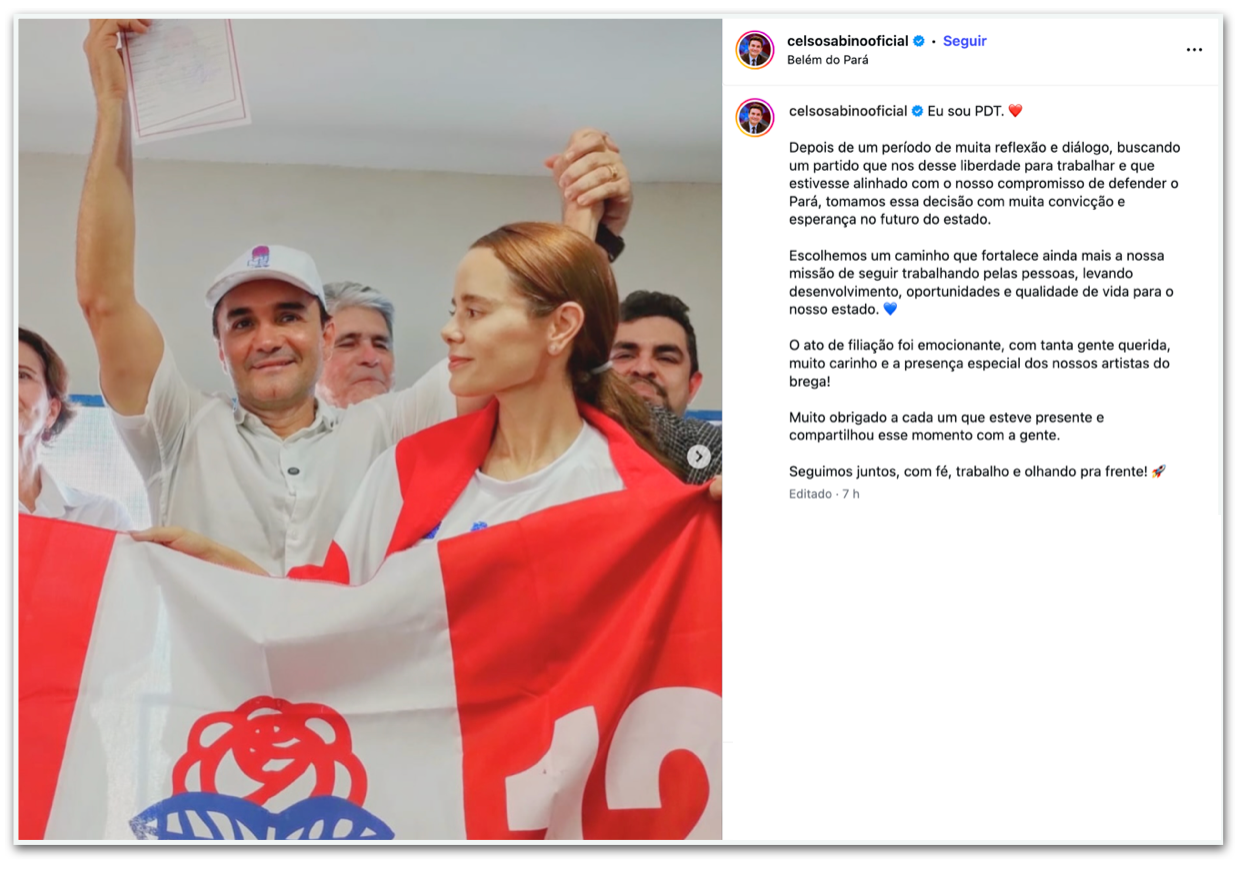Open the 'Belém do Pará' location link
1244x870 pixels.
[x=828, y=60]
